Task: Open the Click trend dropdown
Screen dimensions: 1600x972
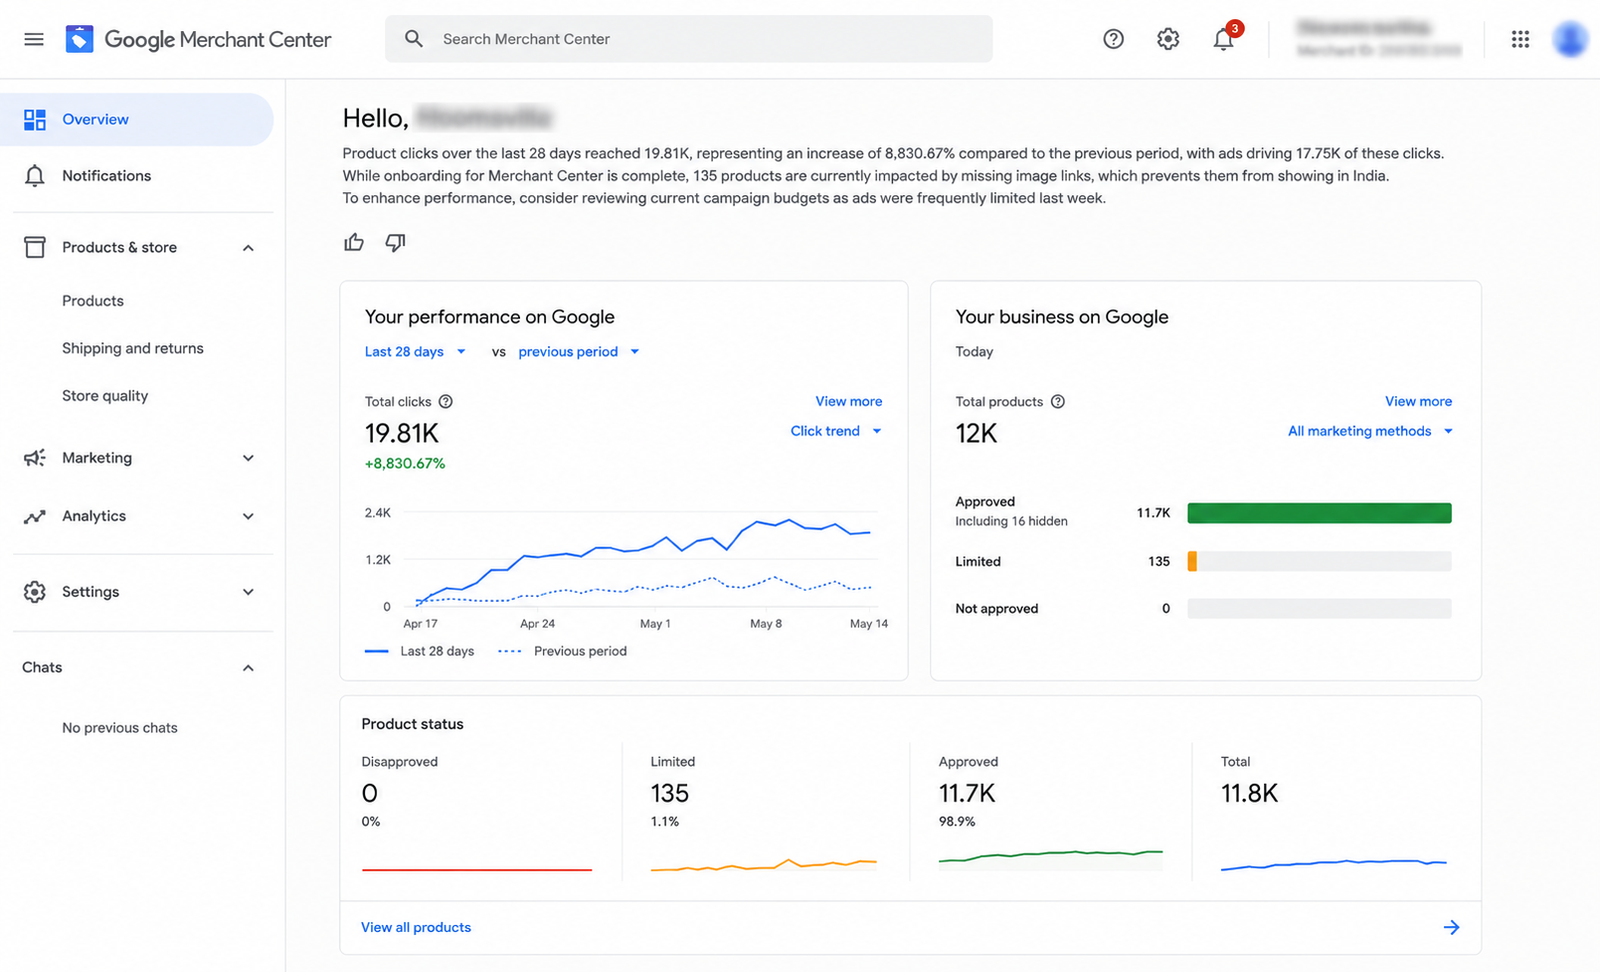Action: coord(836,431)
